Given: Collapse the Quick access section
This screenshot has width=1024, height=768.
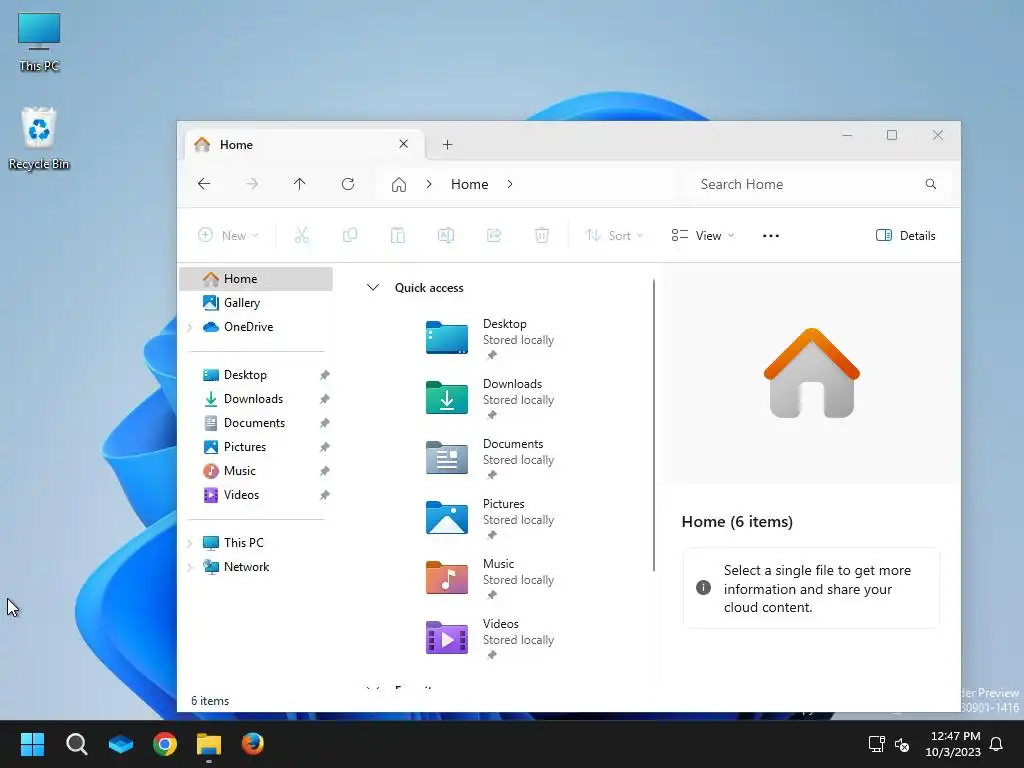Looking at the screenshot, I should pos(372,287).
